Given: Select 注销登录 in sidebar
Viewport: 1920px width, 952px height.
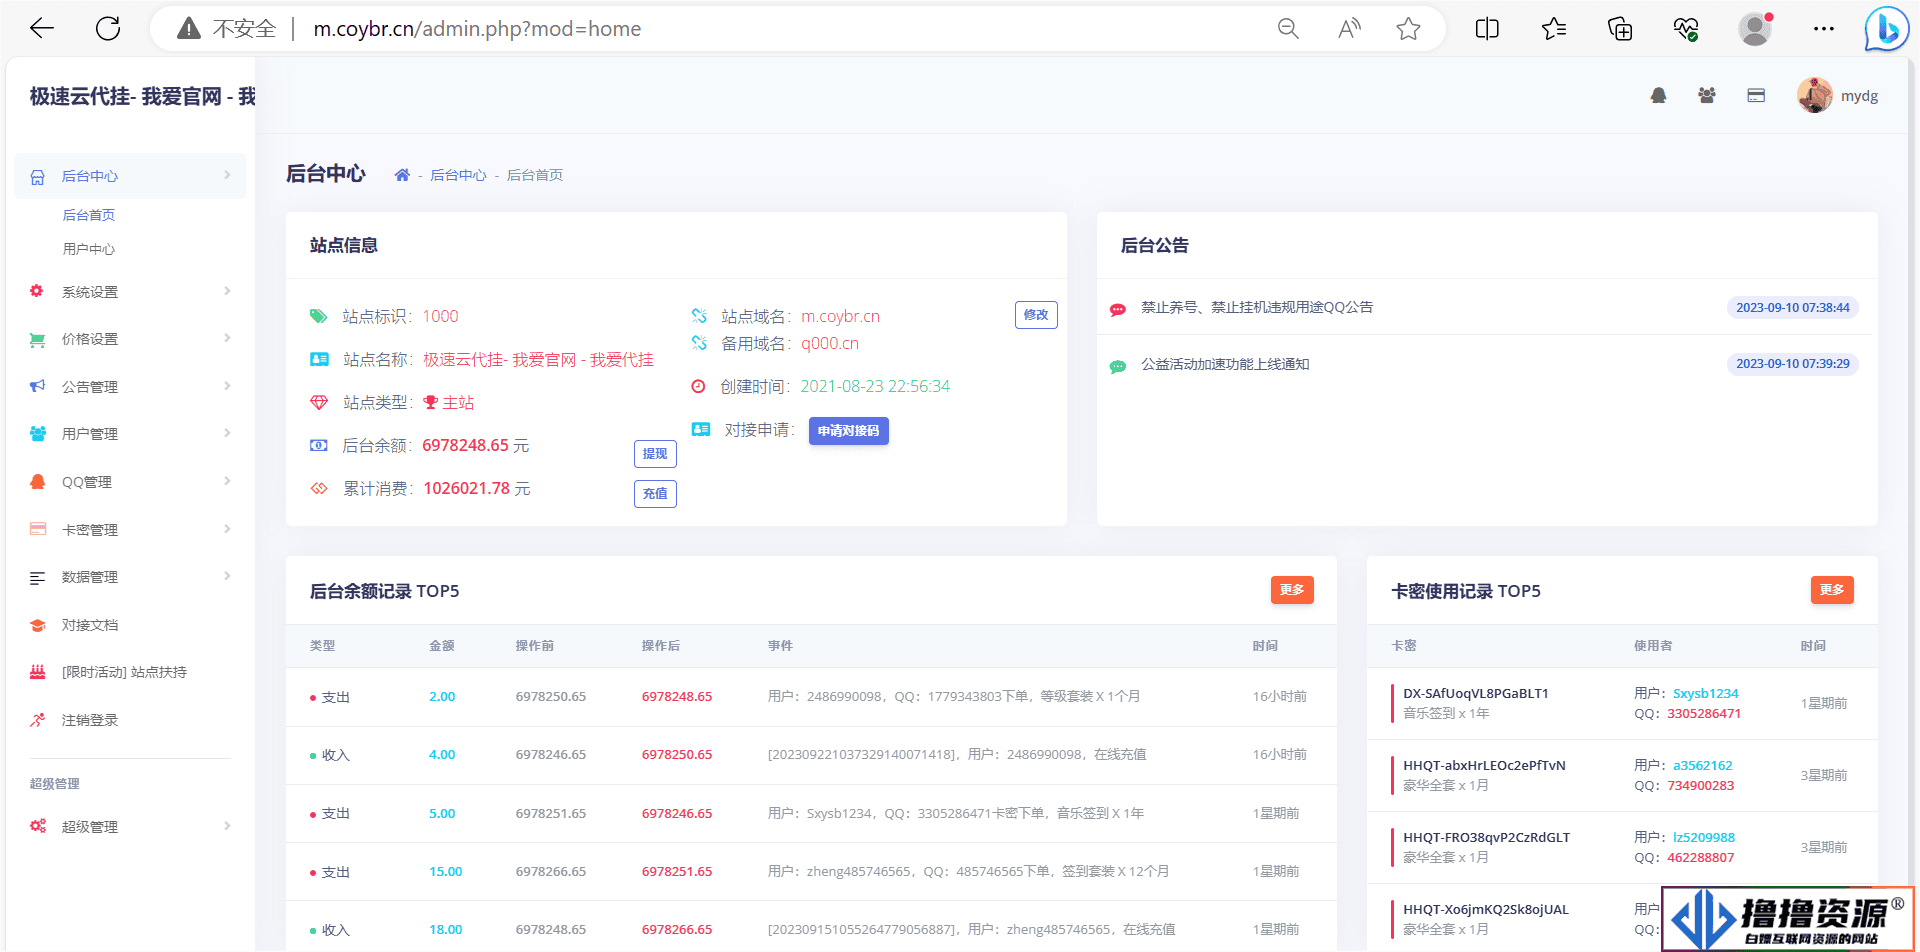Looking at the screenshot, I should pos(90,720).
